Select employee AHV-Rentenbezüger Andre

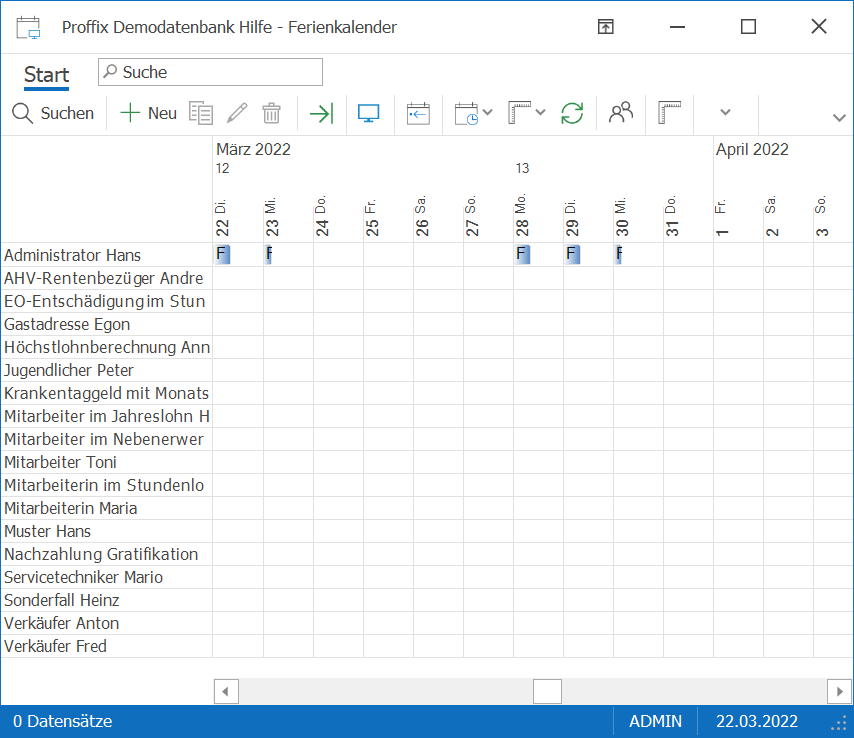pos(106,278)
